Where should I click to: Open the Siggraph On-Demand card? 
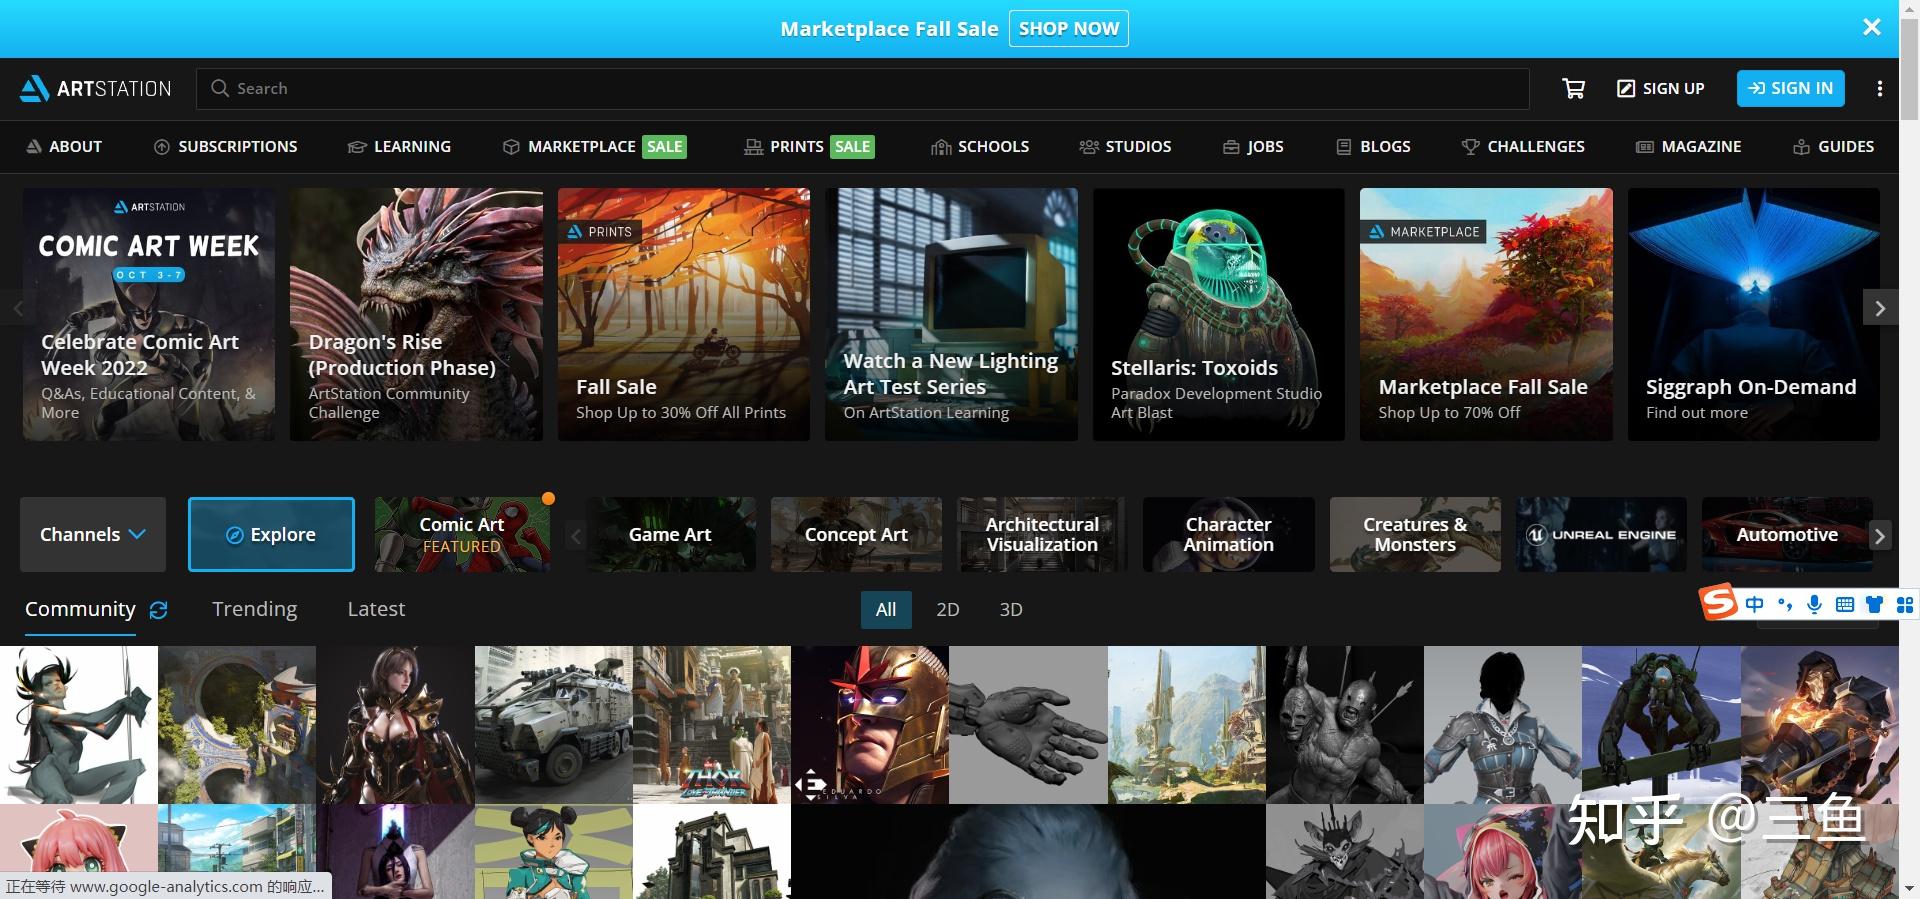1754,314
